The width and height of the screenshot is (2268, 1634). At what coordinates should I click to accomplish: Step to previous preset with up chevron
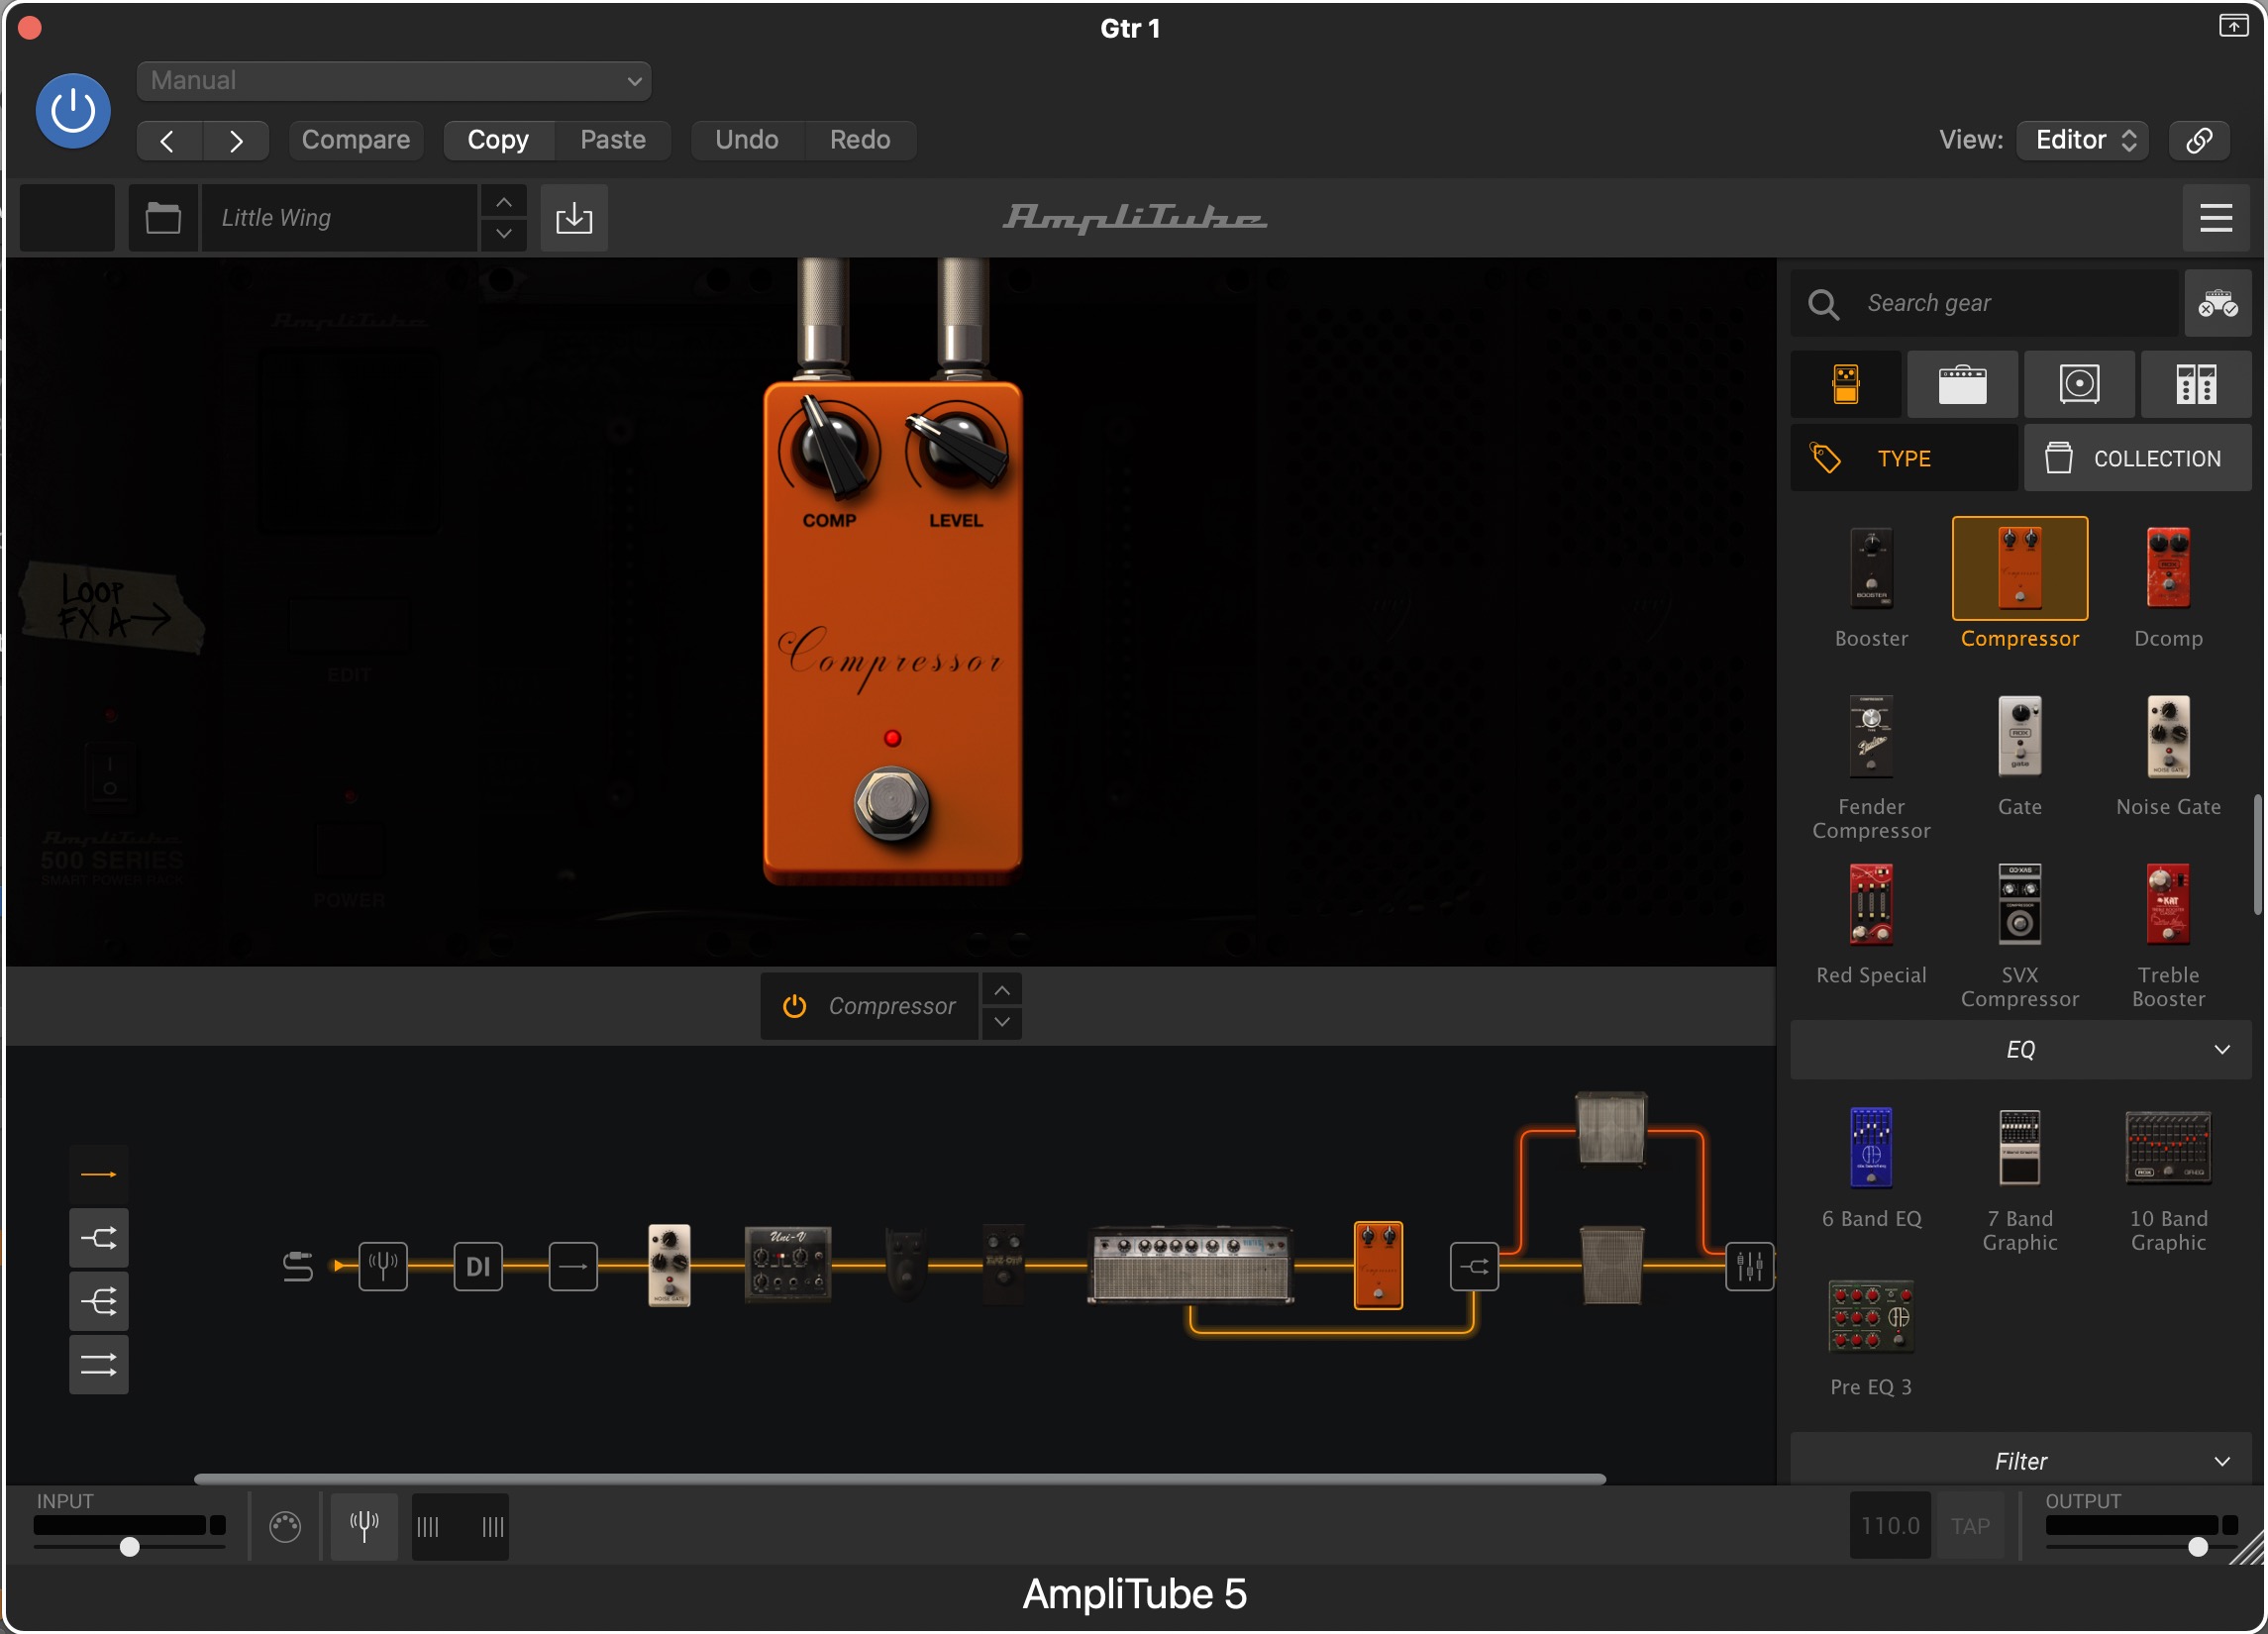click(x=504, y=202)
